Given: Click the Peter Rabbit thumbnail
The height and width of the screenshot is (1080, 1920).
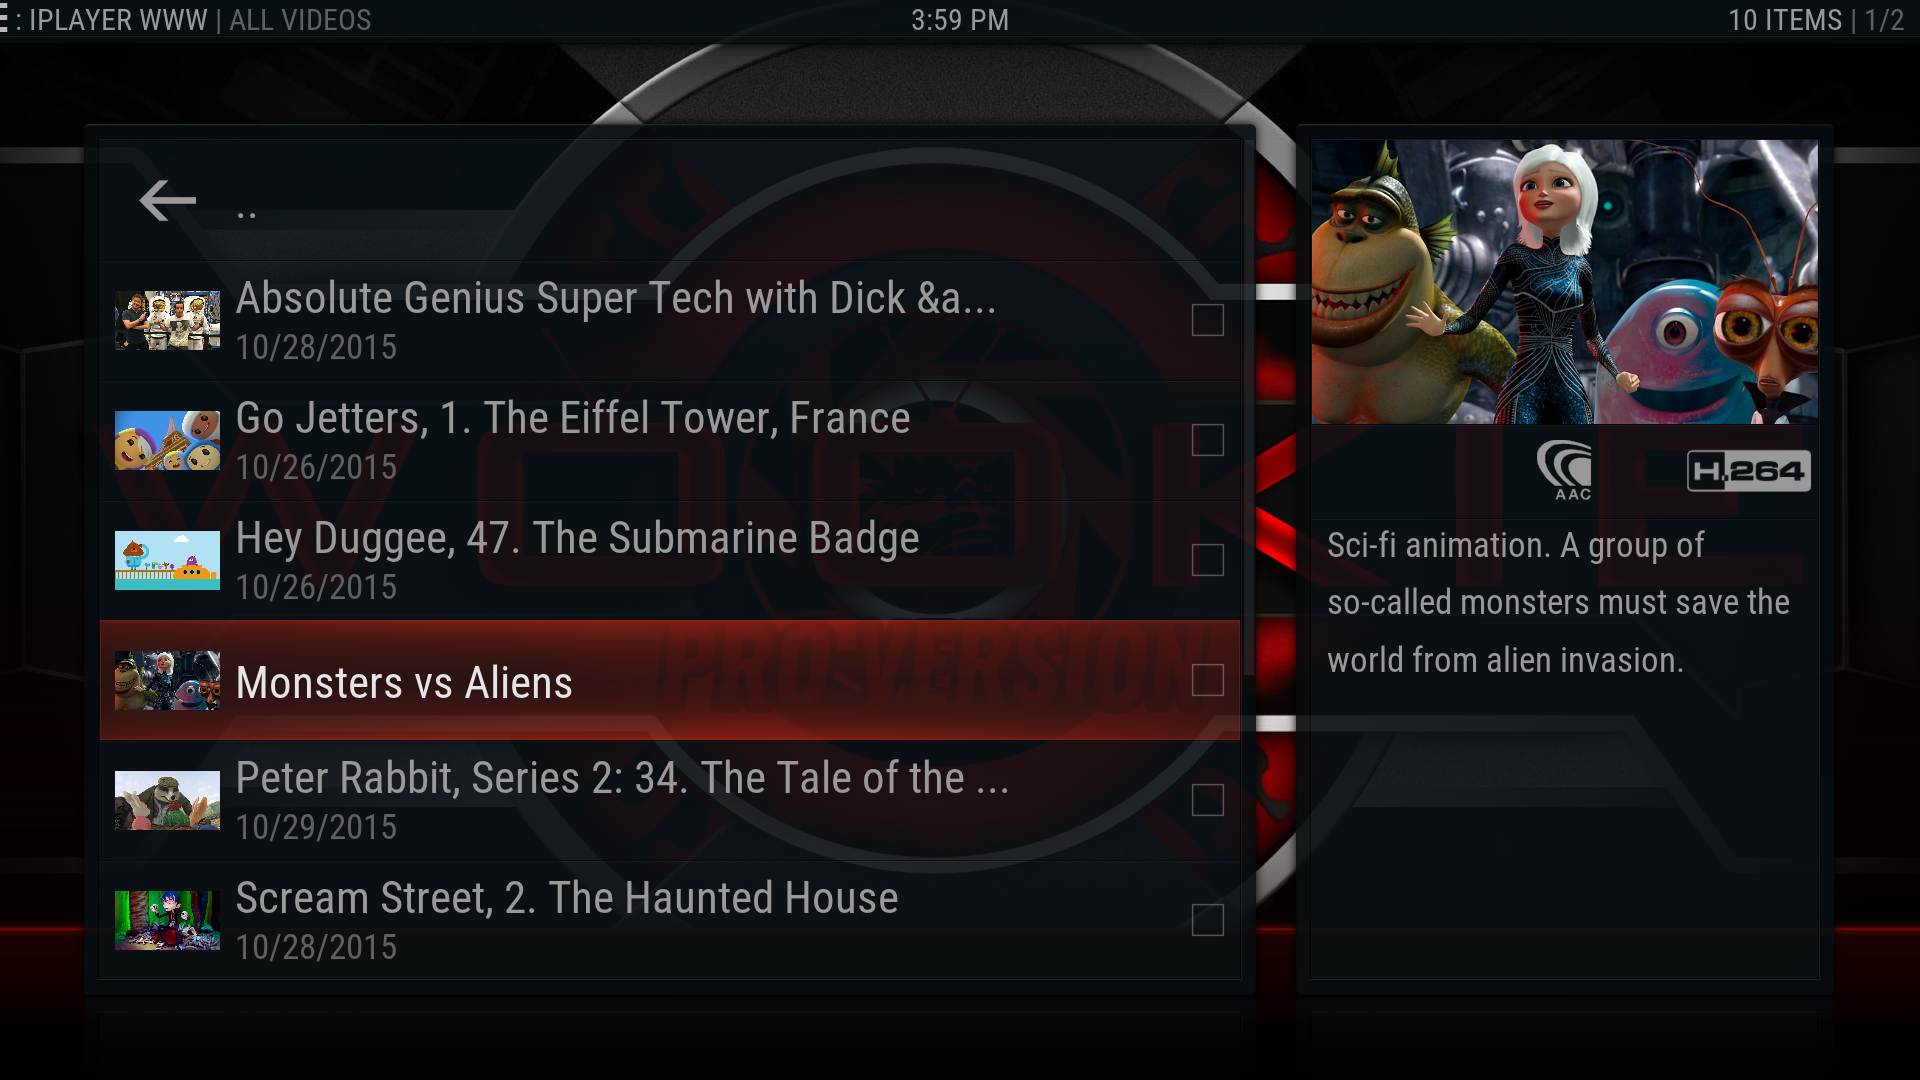Looking at the screenshot, I should [167, 800].
